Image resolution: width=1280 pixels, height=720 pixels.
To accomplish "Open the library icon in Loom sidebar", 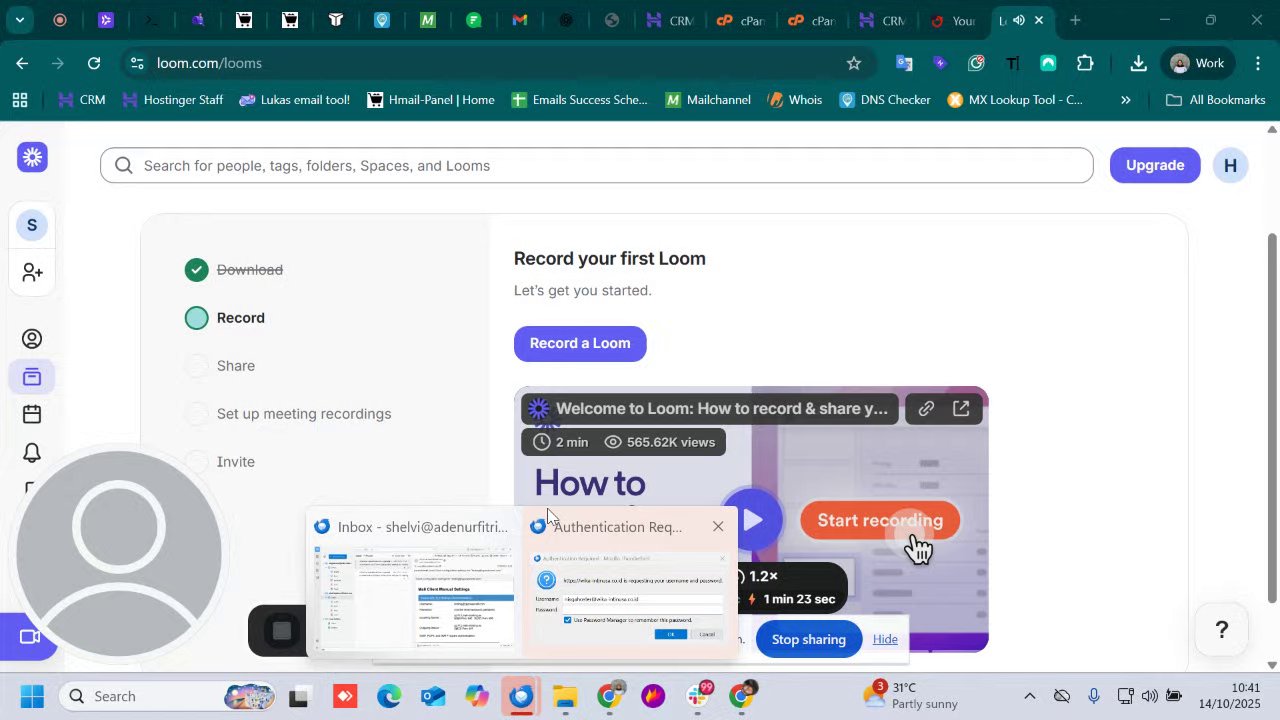I will 32,377.
